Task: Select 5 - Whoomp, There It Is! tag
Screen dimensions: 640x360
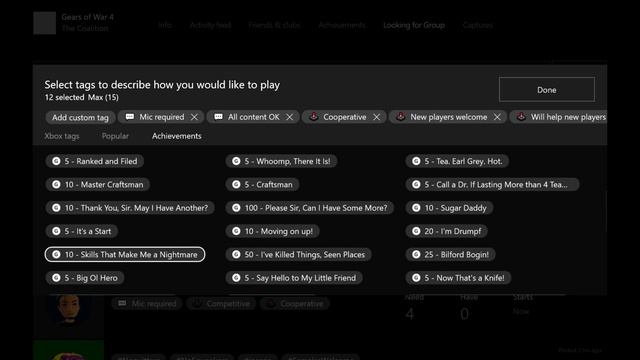Action: pos(281,161)
